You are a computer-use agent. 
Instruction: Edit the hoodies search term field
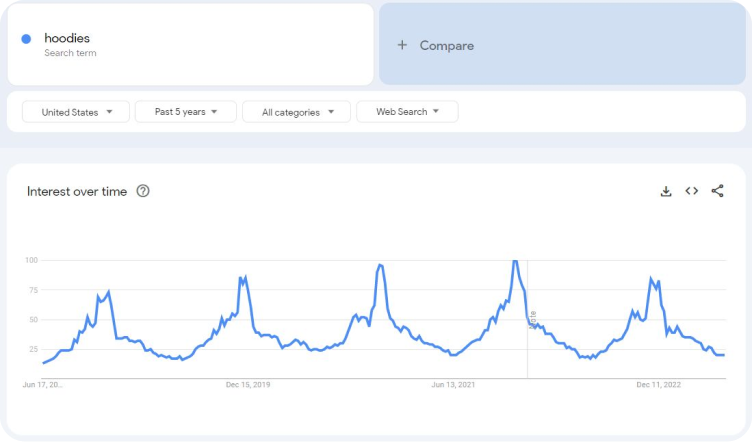click(x=190, y=45)
